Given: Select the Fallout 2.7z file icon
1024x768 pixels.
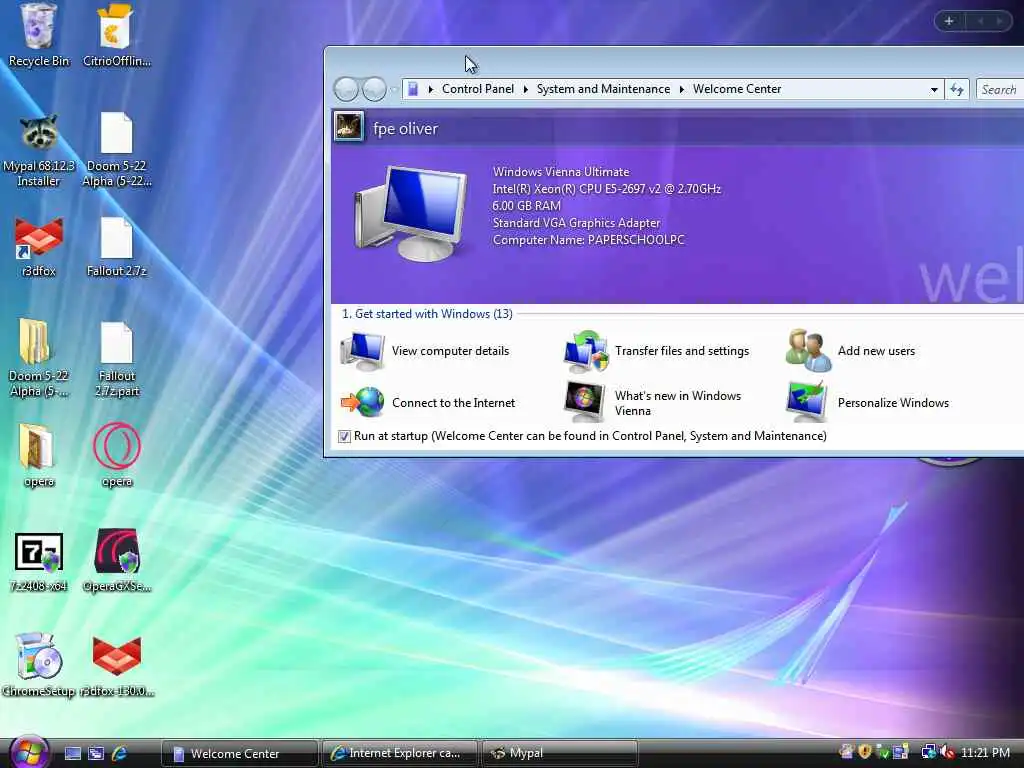Looking at the screenshot, I should (x=116, y=237).
